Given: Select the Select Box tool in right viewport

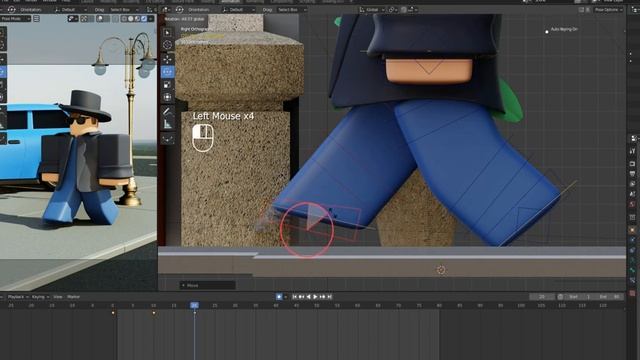Looking at the screenshot, I should point(167,32).
